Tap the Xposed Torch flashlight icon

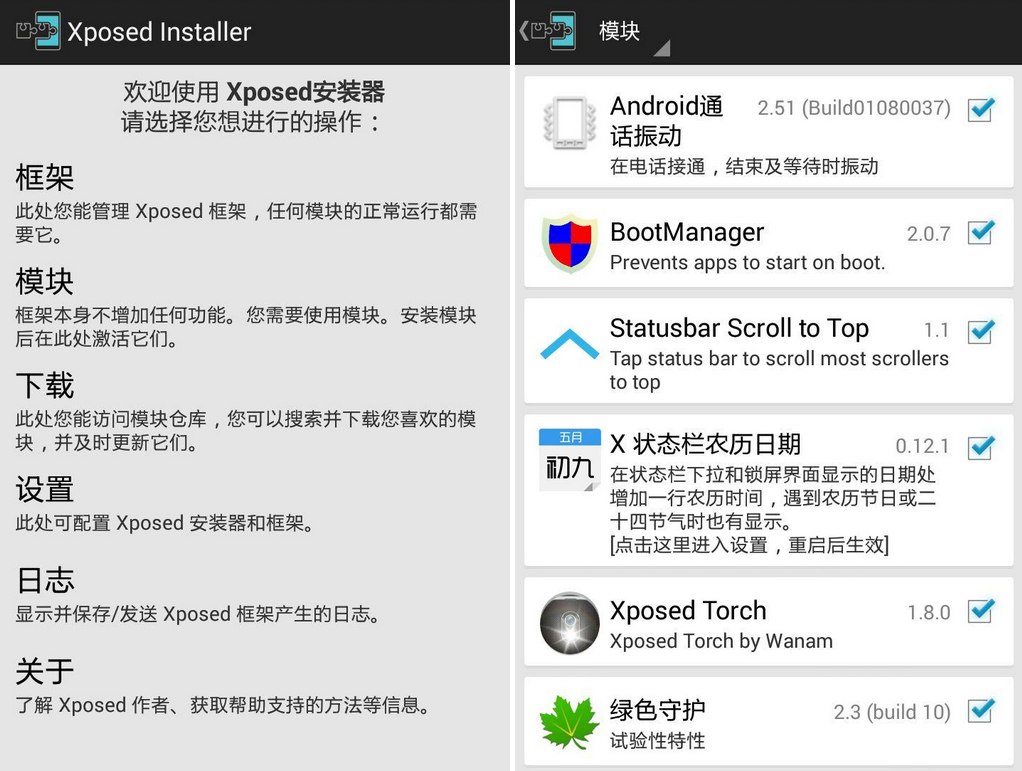(570, 622)
